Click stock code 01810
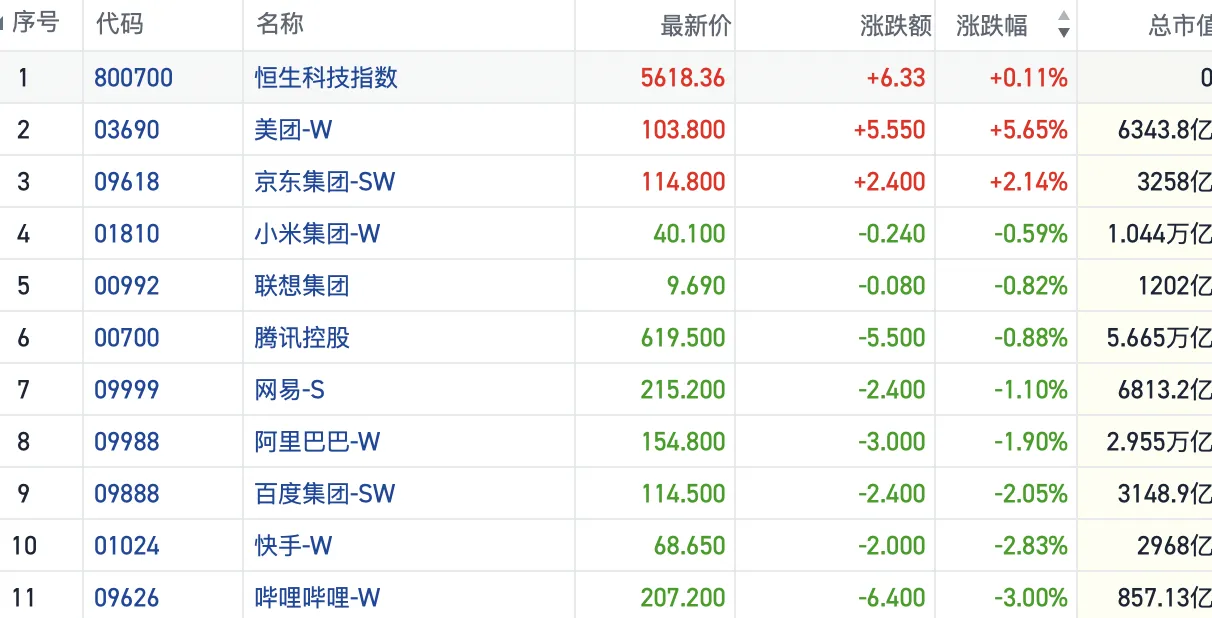The image size is (1212, 618). tap(127, 234)
